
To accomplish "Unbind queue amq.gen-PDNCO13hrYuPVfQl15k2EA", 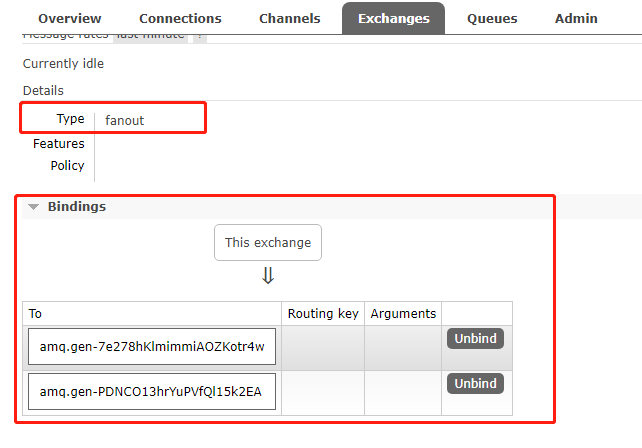I will [x=475, y=384].
